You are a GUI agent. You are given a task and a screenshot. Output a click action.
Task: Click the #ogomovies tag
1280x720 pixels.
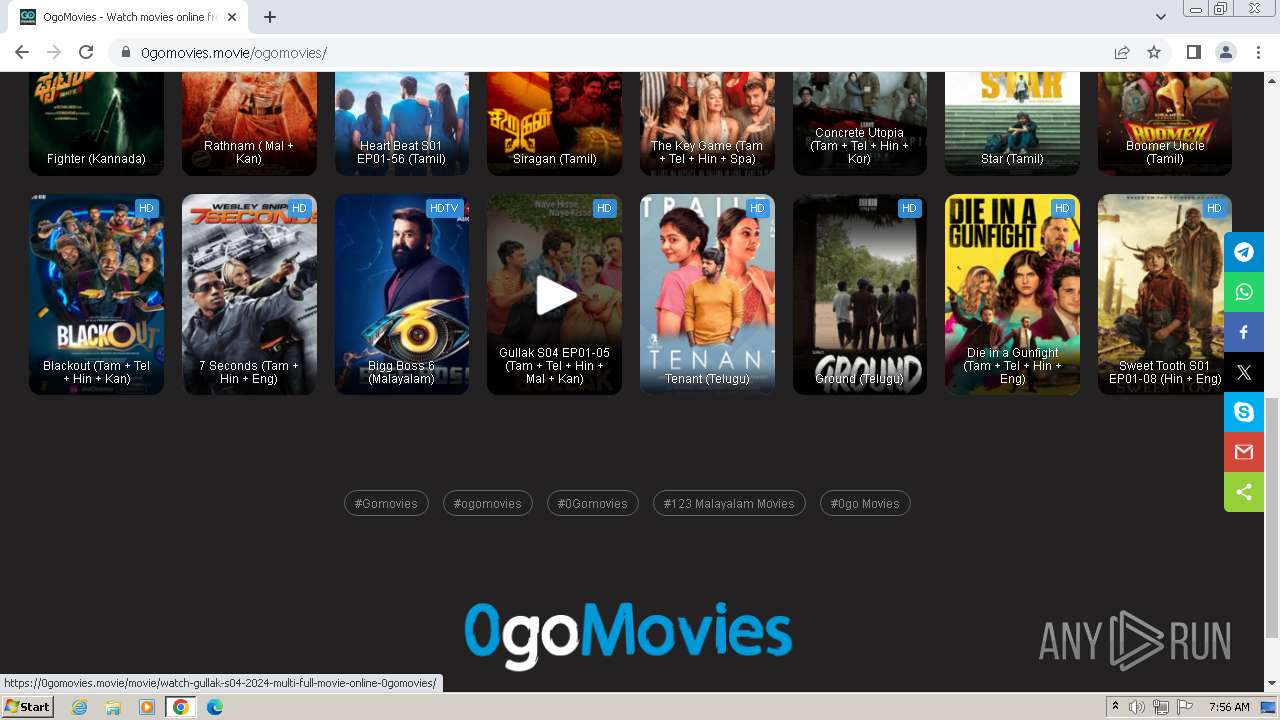487,503
